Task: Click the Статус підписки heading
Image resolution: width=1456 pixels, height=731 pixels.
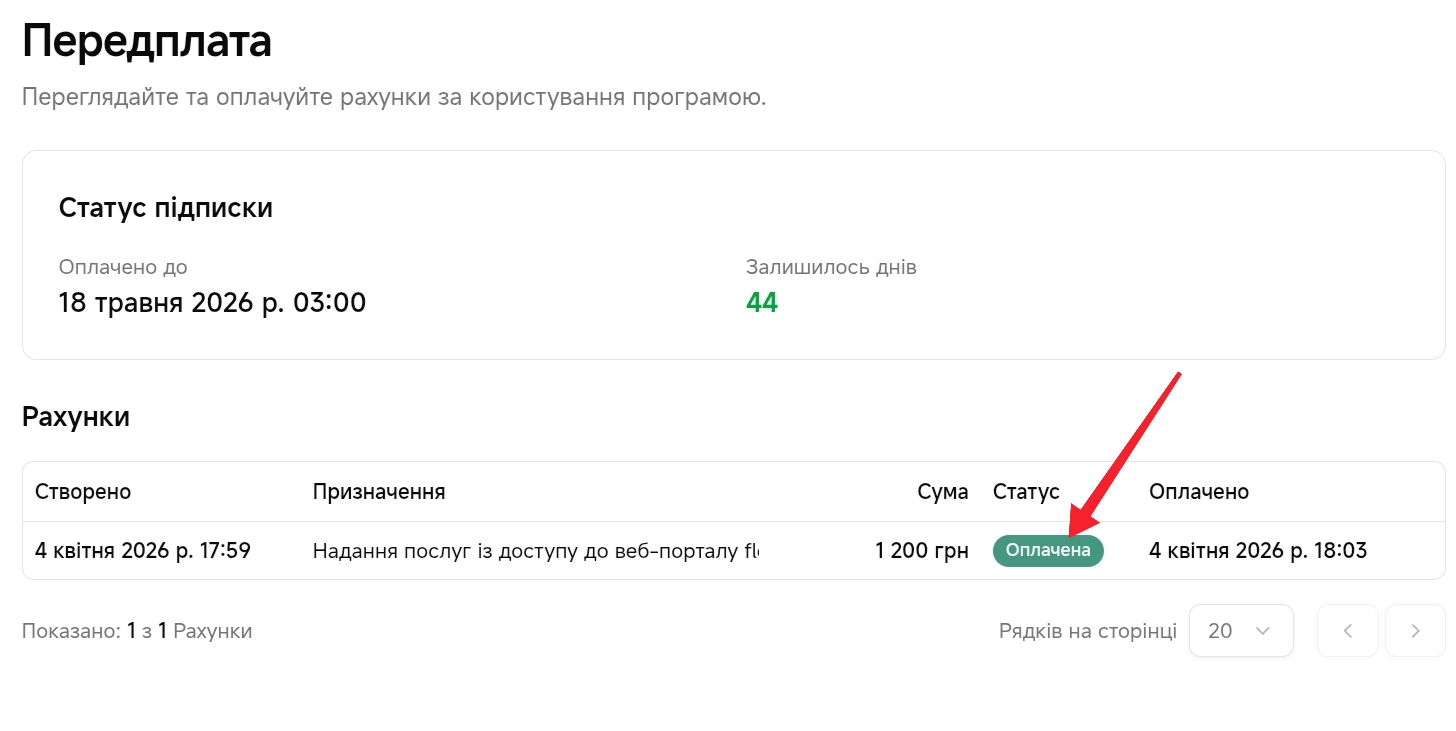Action: [x=165, y=208]
